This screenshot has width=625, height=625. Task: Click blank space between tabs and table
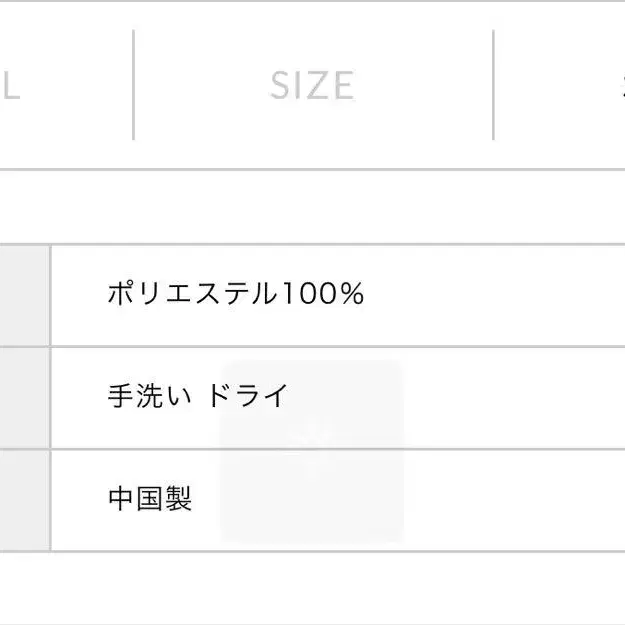point(312,206)
